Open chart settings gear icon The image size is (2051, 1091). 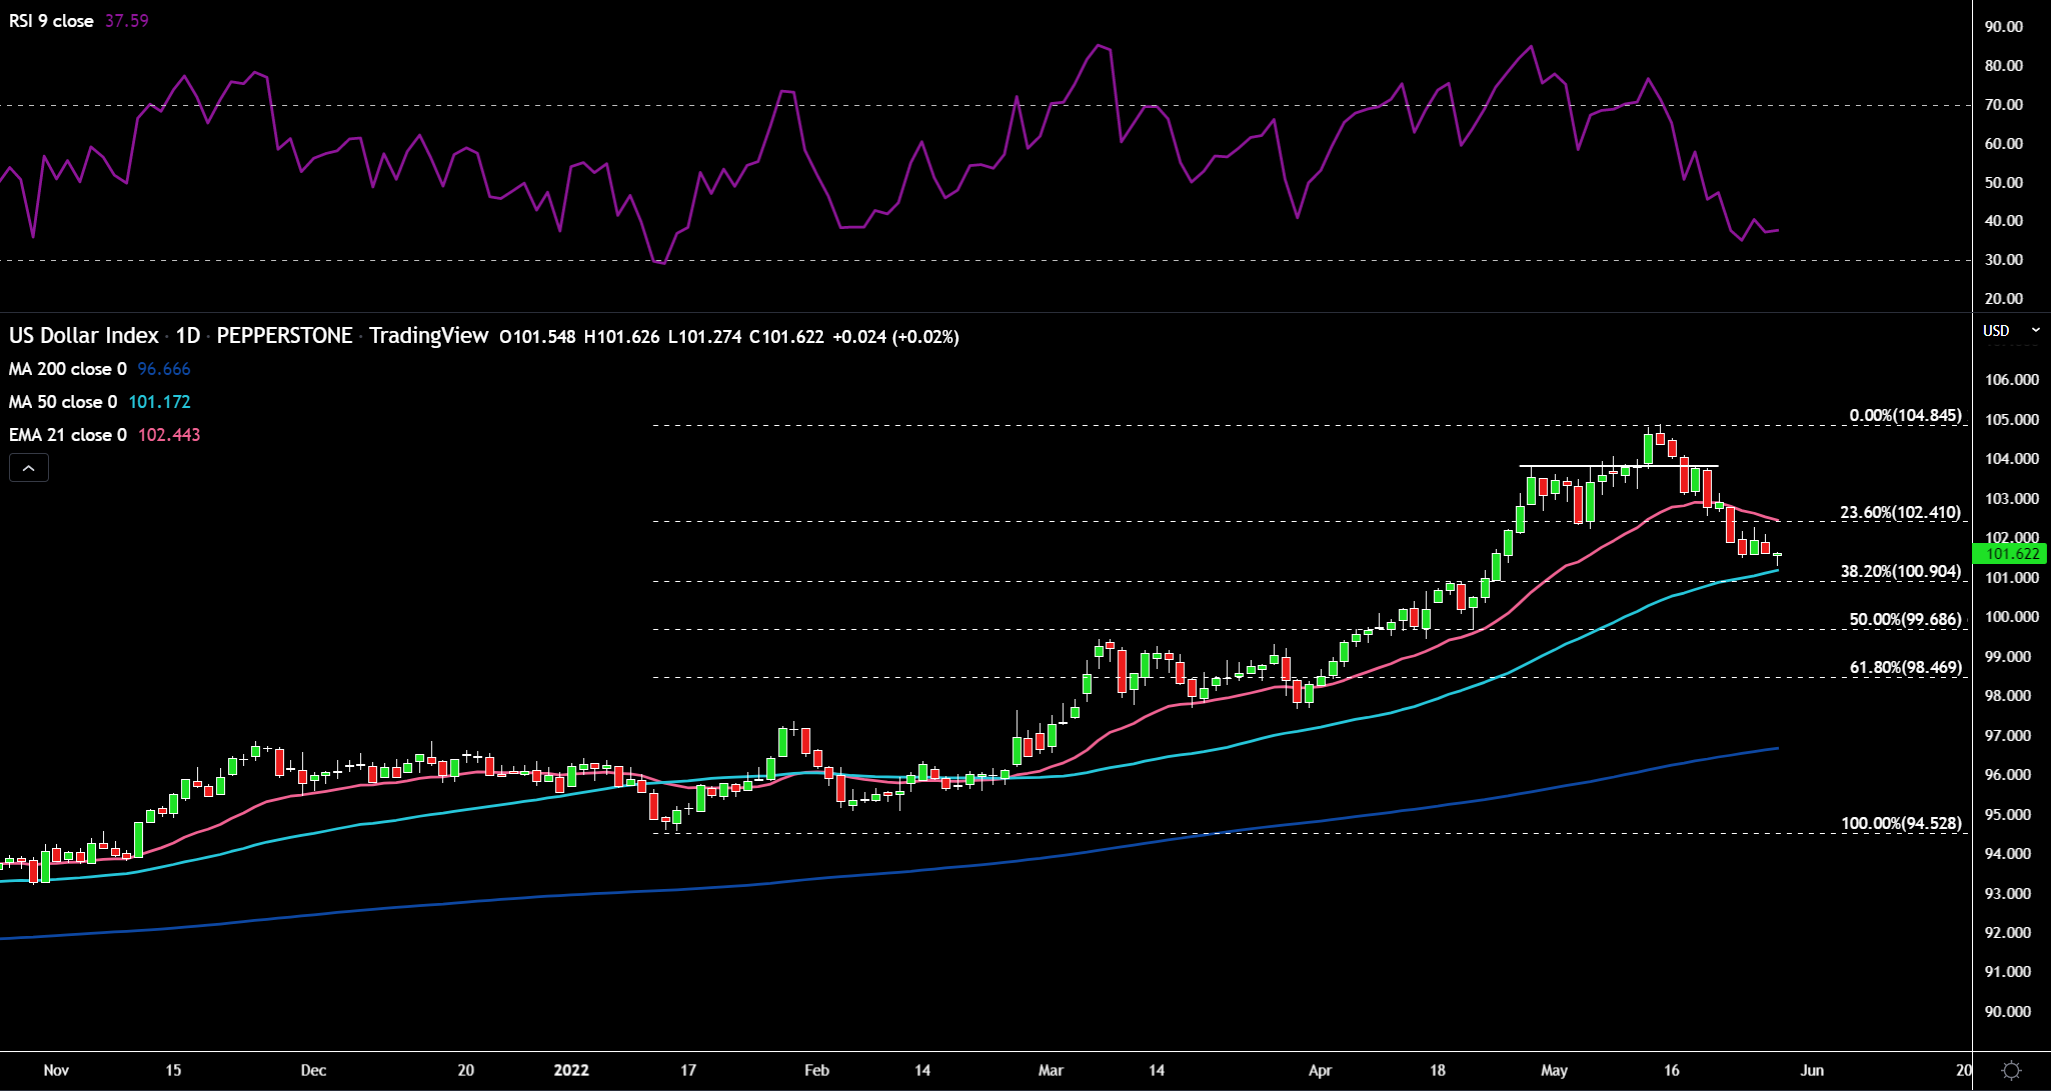click(2012, 1070)
